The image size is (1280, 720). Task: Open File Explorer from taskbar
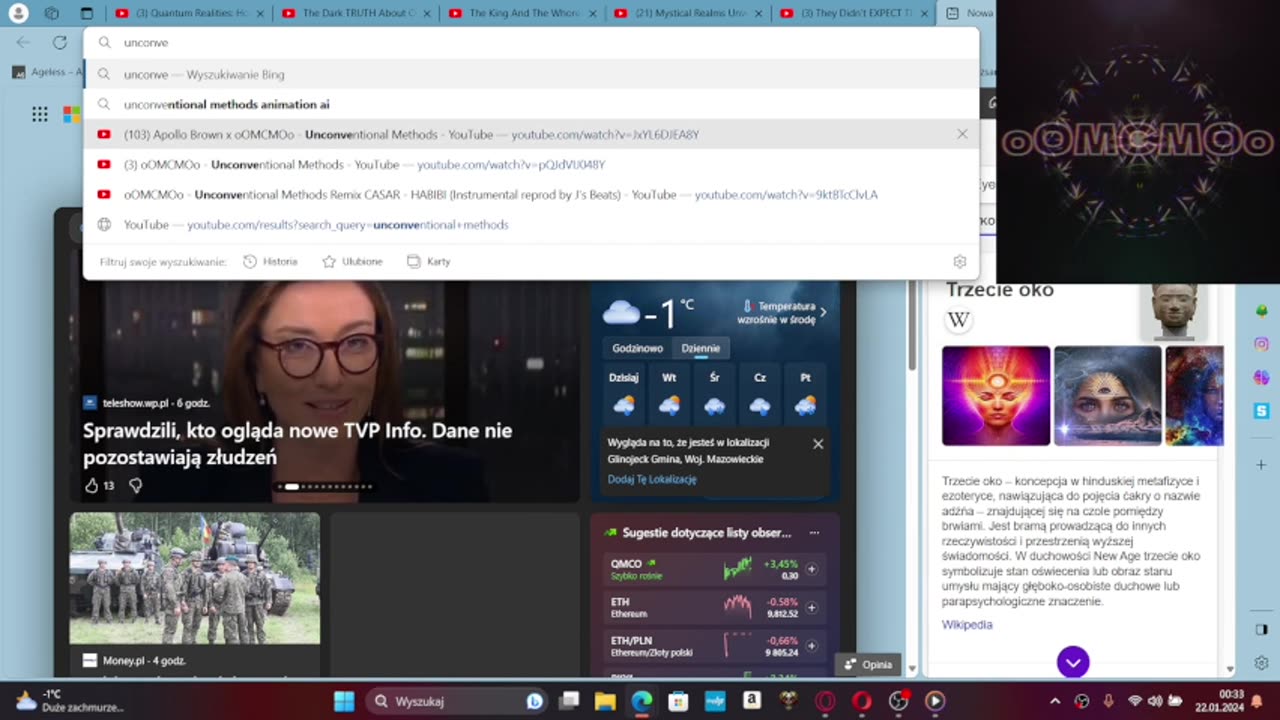pos(605,701)
